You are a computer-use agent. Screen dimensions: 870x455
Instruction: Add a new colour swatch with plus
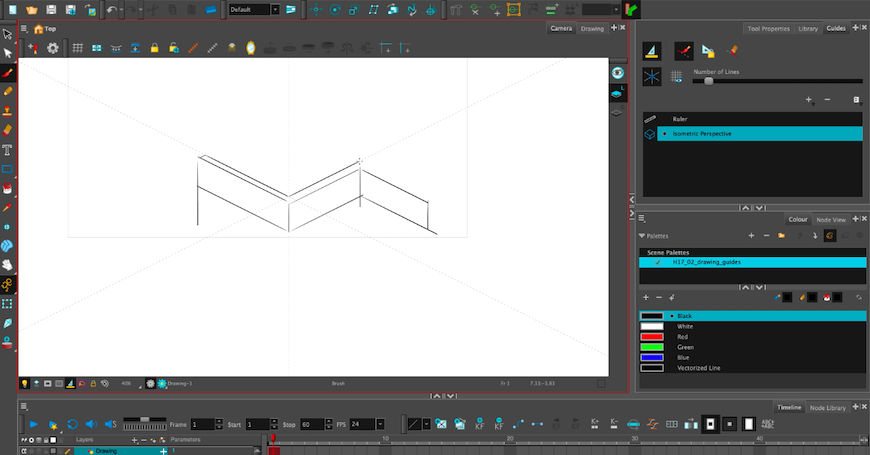646,298
